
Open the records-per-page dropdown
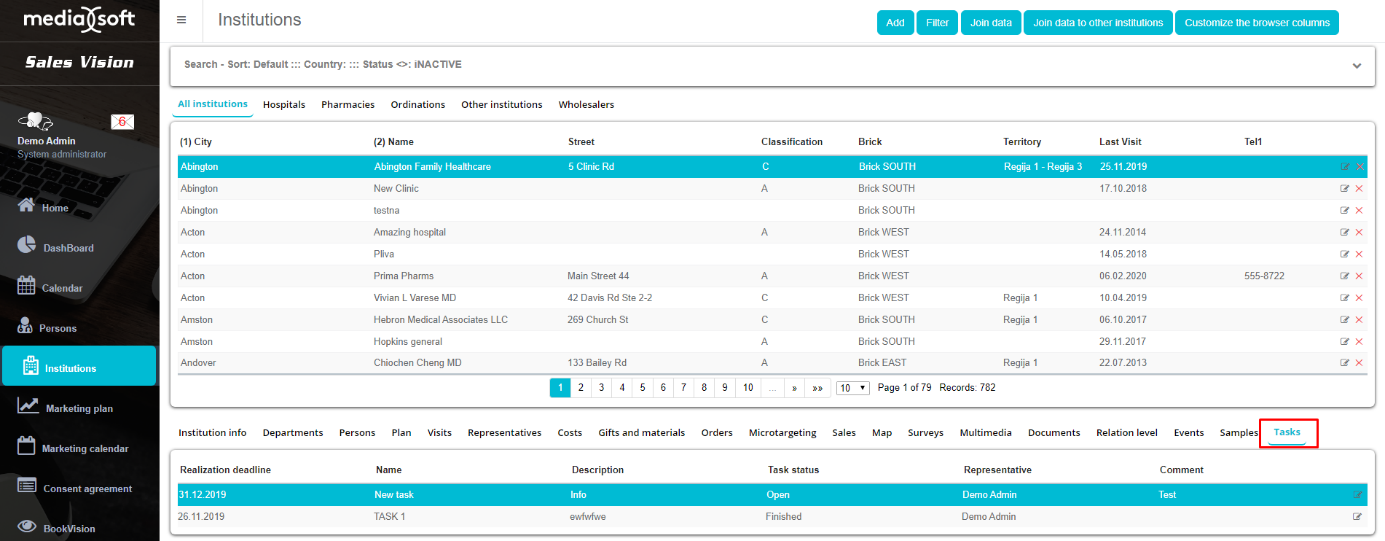(852, 388)
